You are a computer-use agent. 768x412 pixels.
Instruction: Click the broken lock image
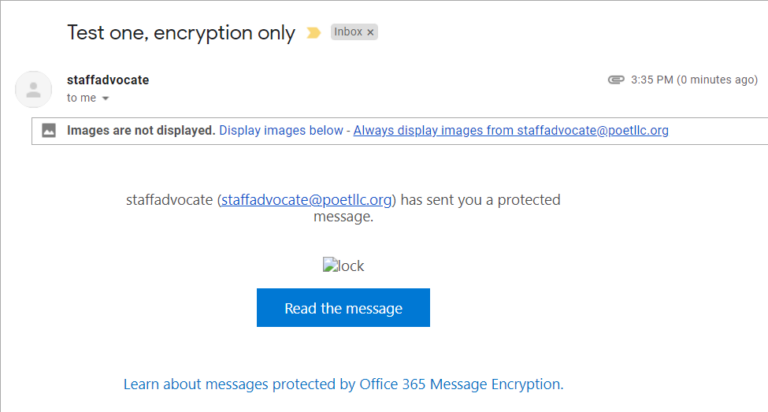coord(343,266)
